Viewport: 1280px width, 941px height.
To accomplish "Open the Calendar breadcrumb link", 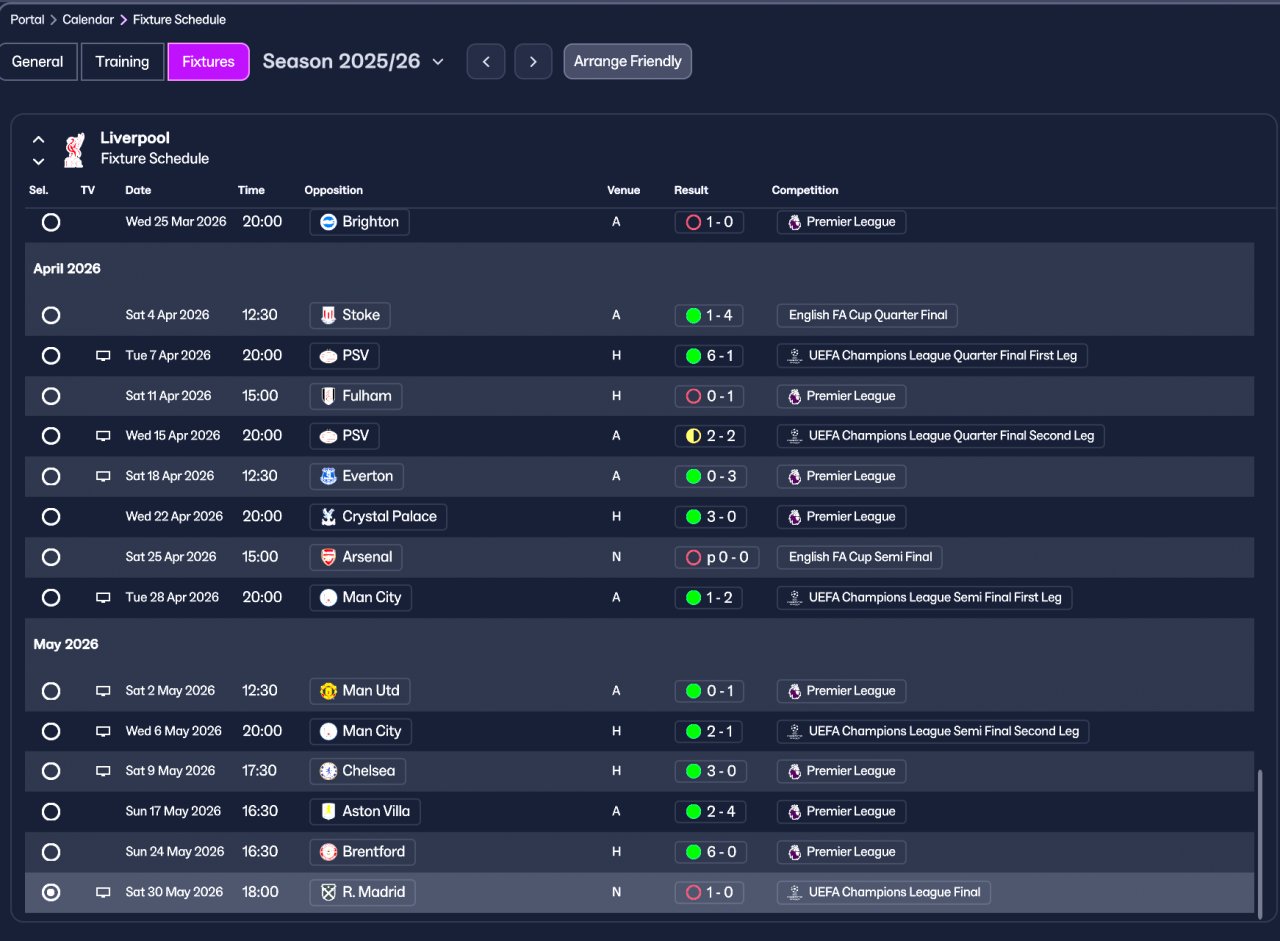I will coord(87,19).
